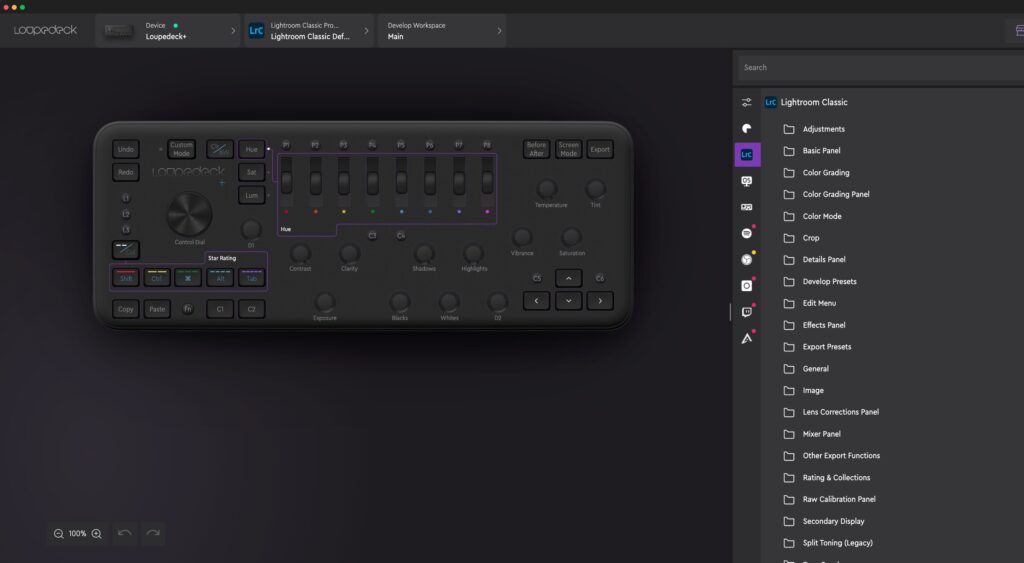The height and width of the screenshot is (563, 1024).
Task: Open the A-shaped plugin icon at sidebar bottom
Action: pos(747,338)
